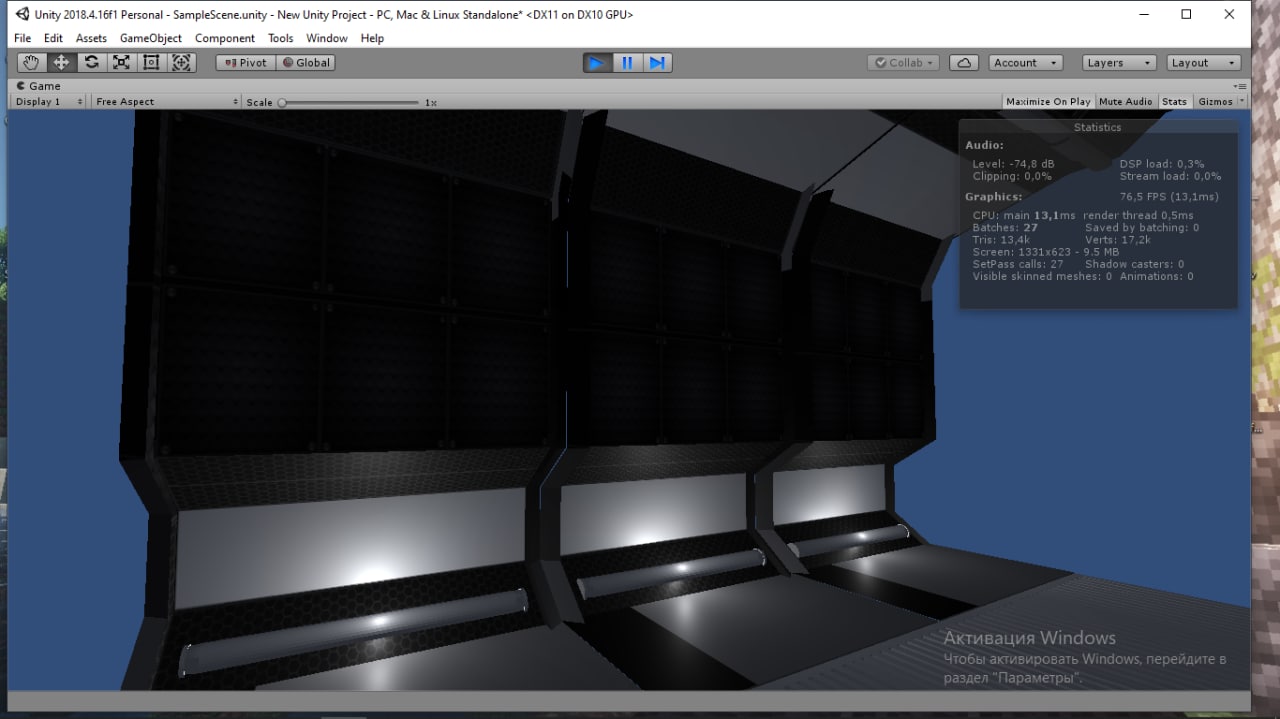Hide the Stats overlay
This screenshot has height=719, width=1280.
pos(1174,101)
